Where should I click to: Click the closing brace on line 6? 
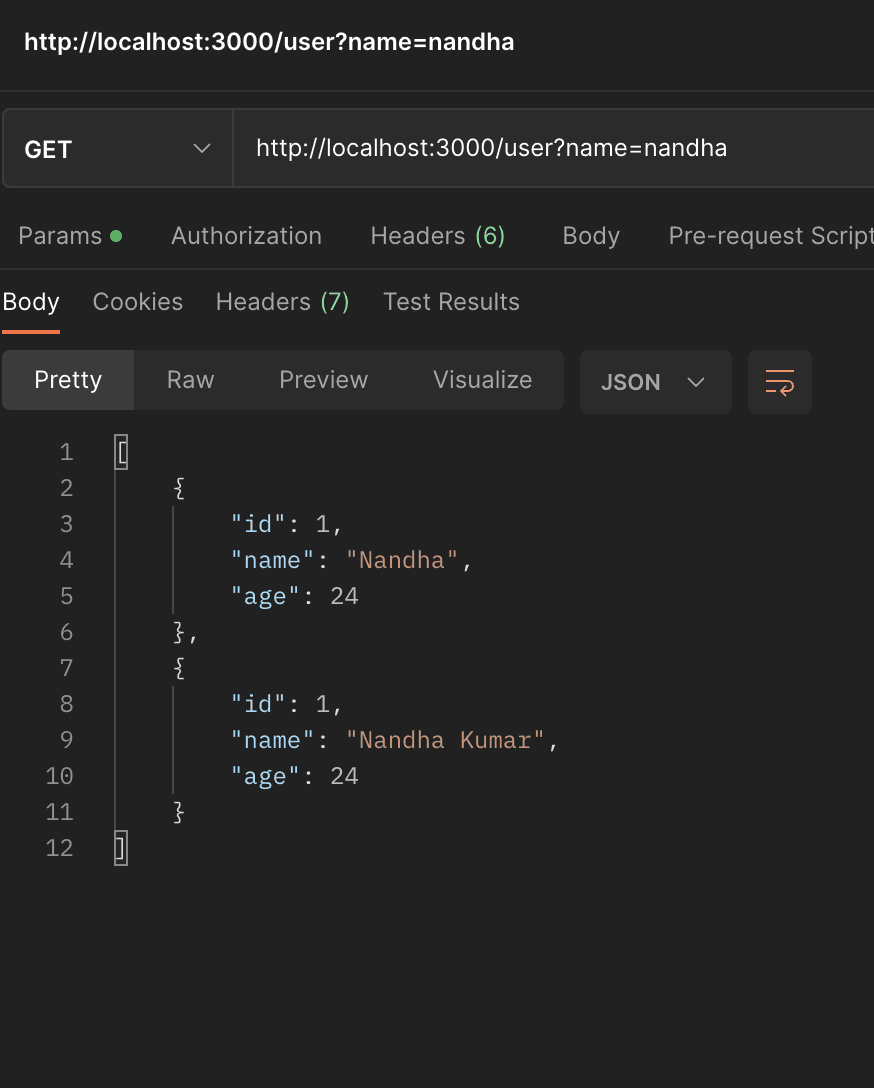point(179,632)
